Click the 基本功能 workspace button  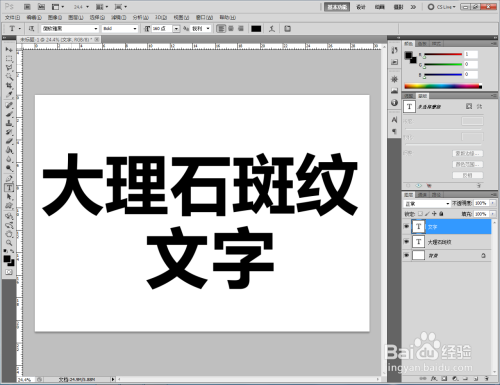[337, 7]
